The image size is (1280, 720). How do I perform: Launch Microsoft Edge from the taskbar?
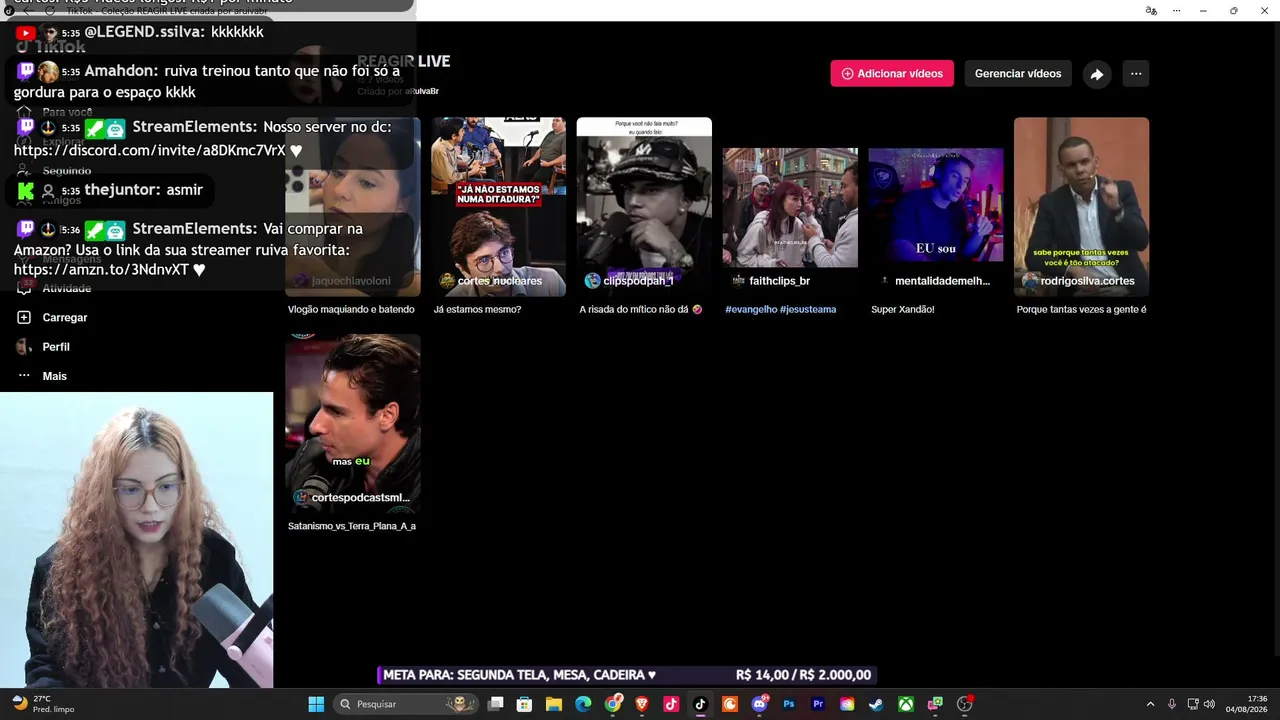(x=583, y=704)
